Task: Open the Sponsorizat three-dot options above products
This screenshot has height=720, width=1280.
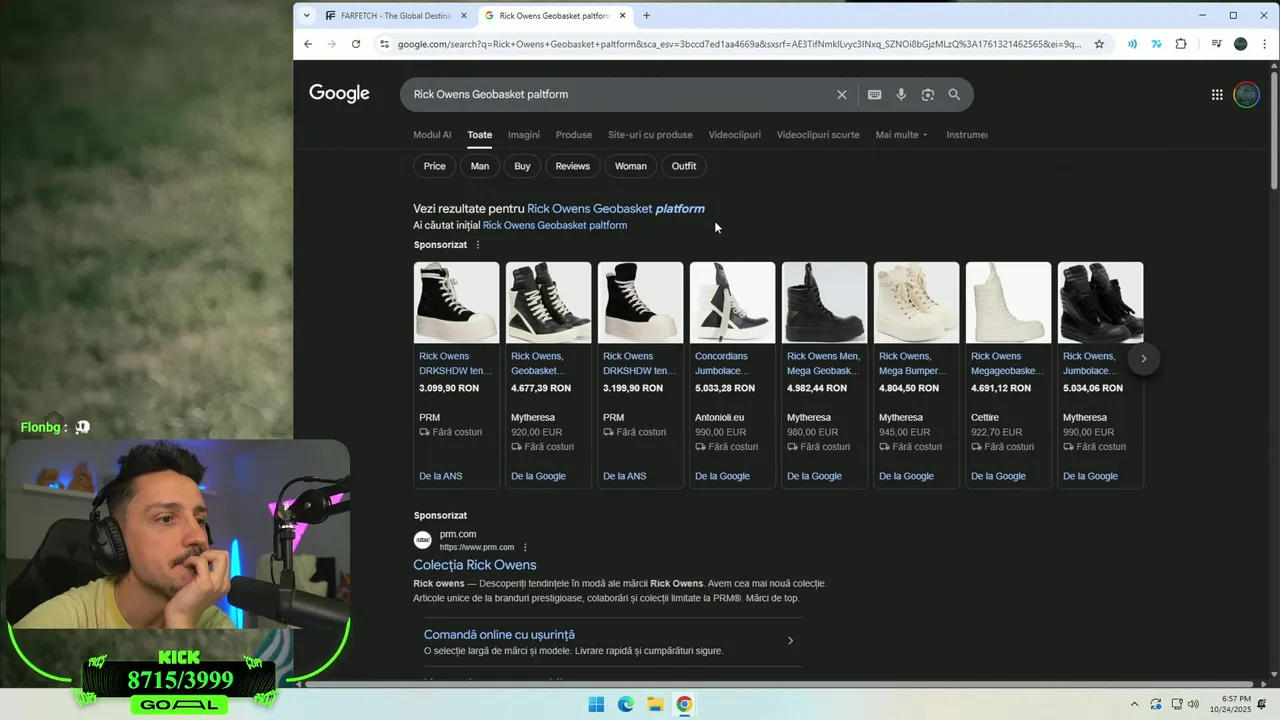Action: [477, 245]
